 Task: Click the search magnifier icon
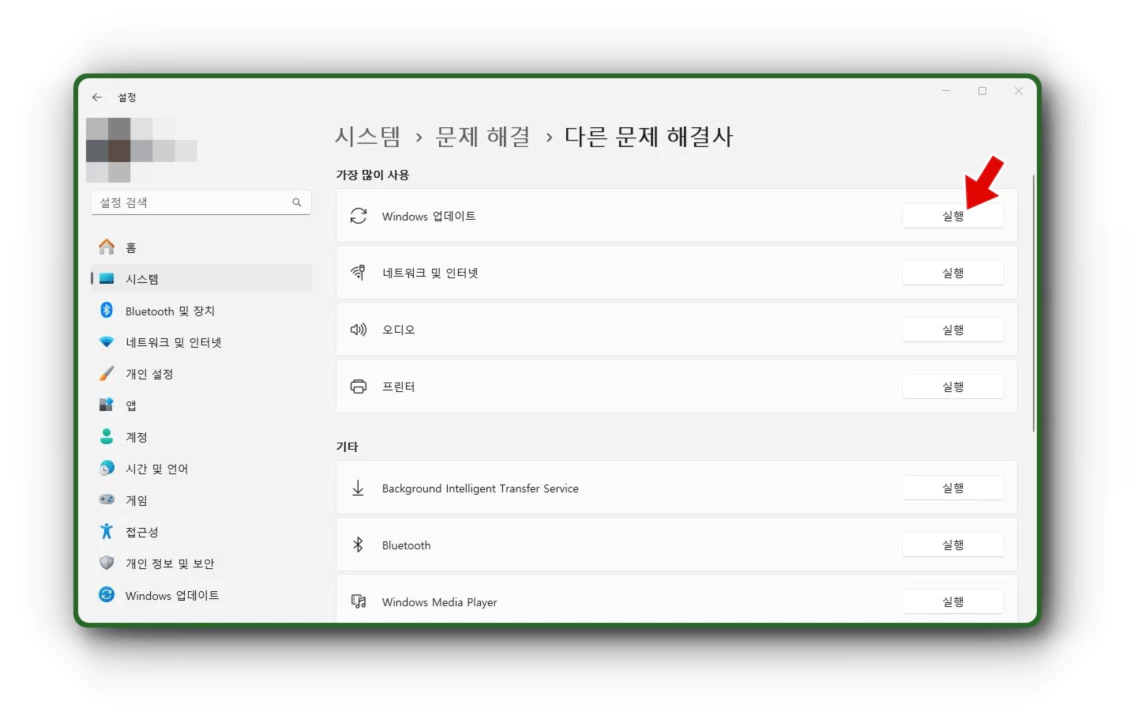point(297,202)
